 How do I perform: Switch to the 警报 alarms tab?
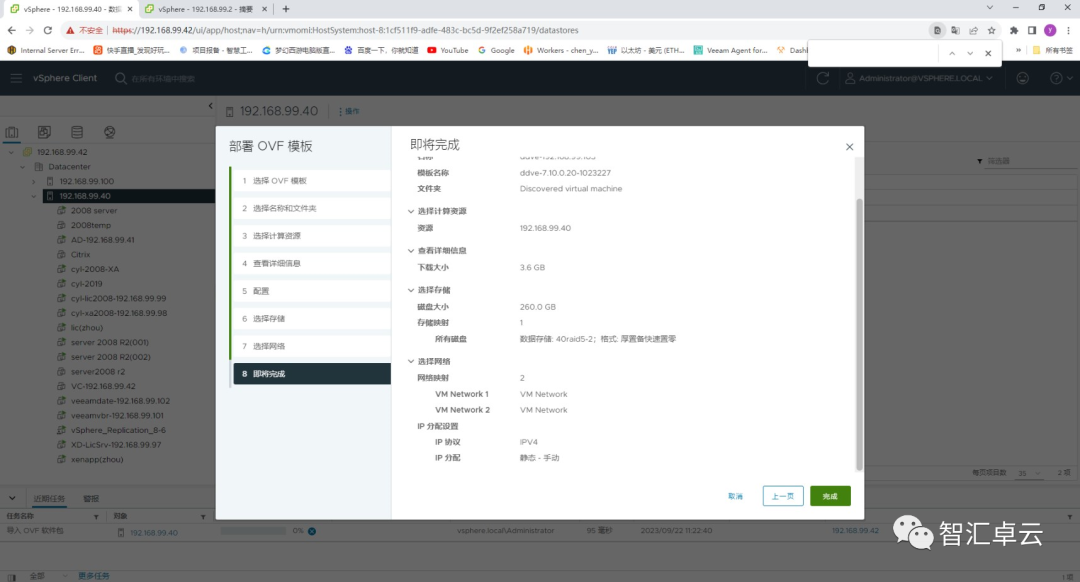click(x=91, y=499)
